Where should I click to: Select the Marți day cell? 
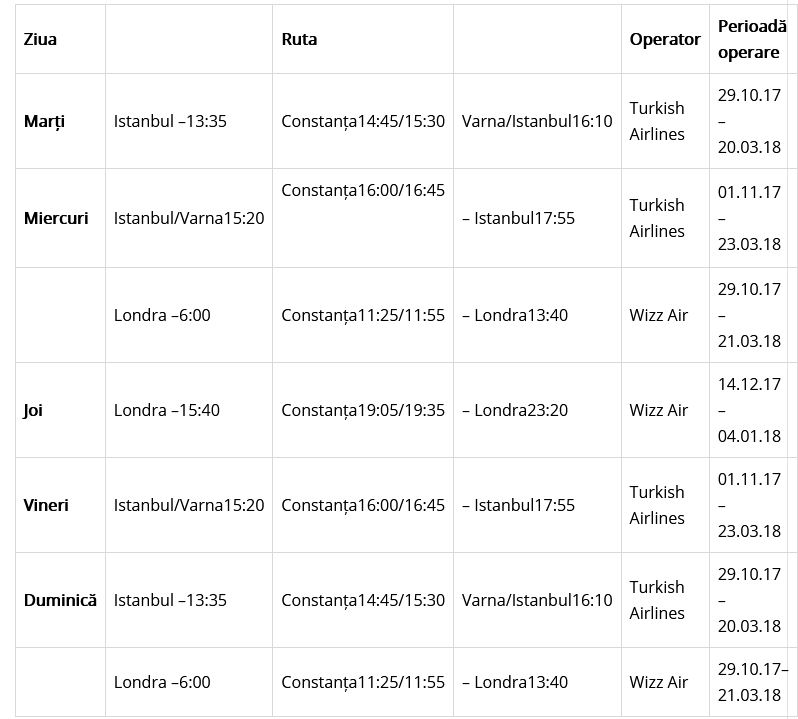(45, 121)
